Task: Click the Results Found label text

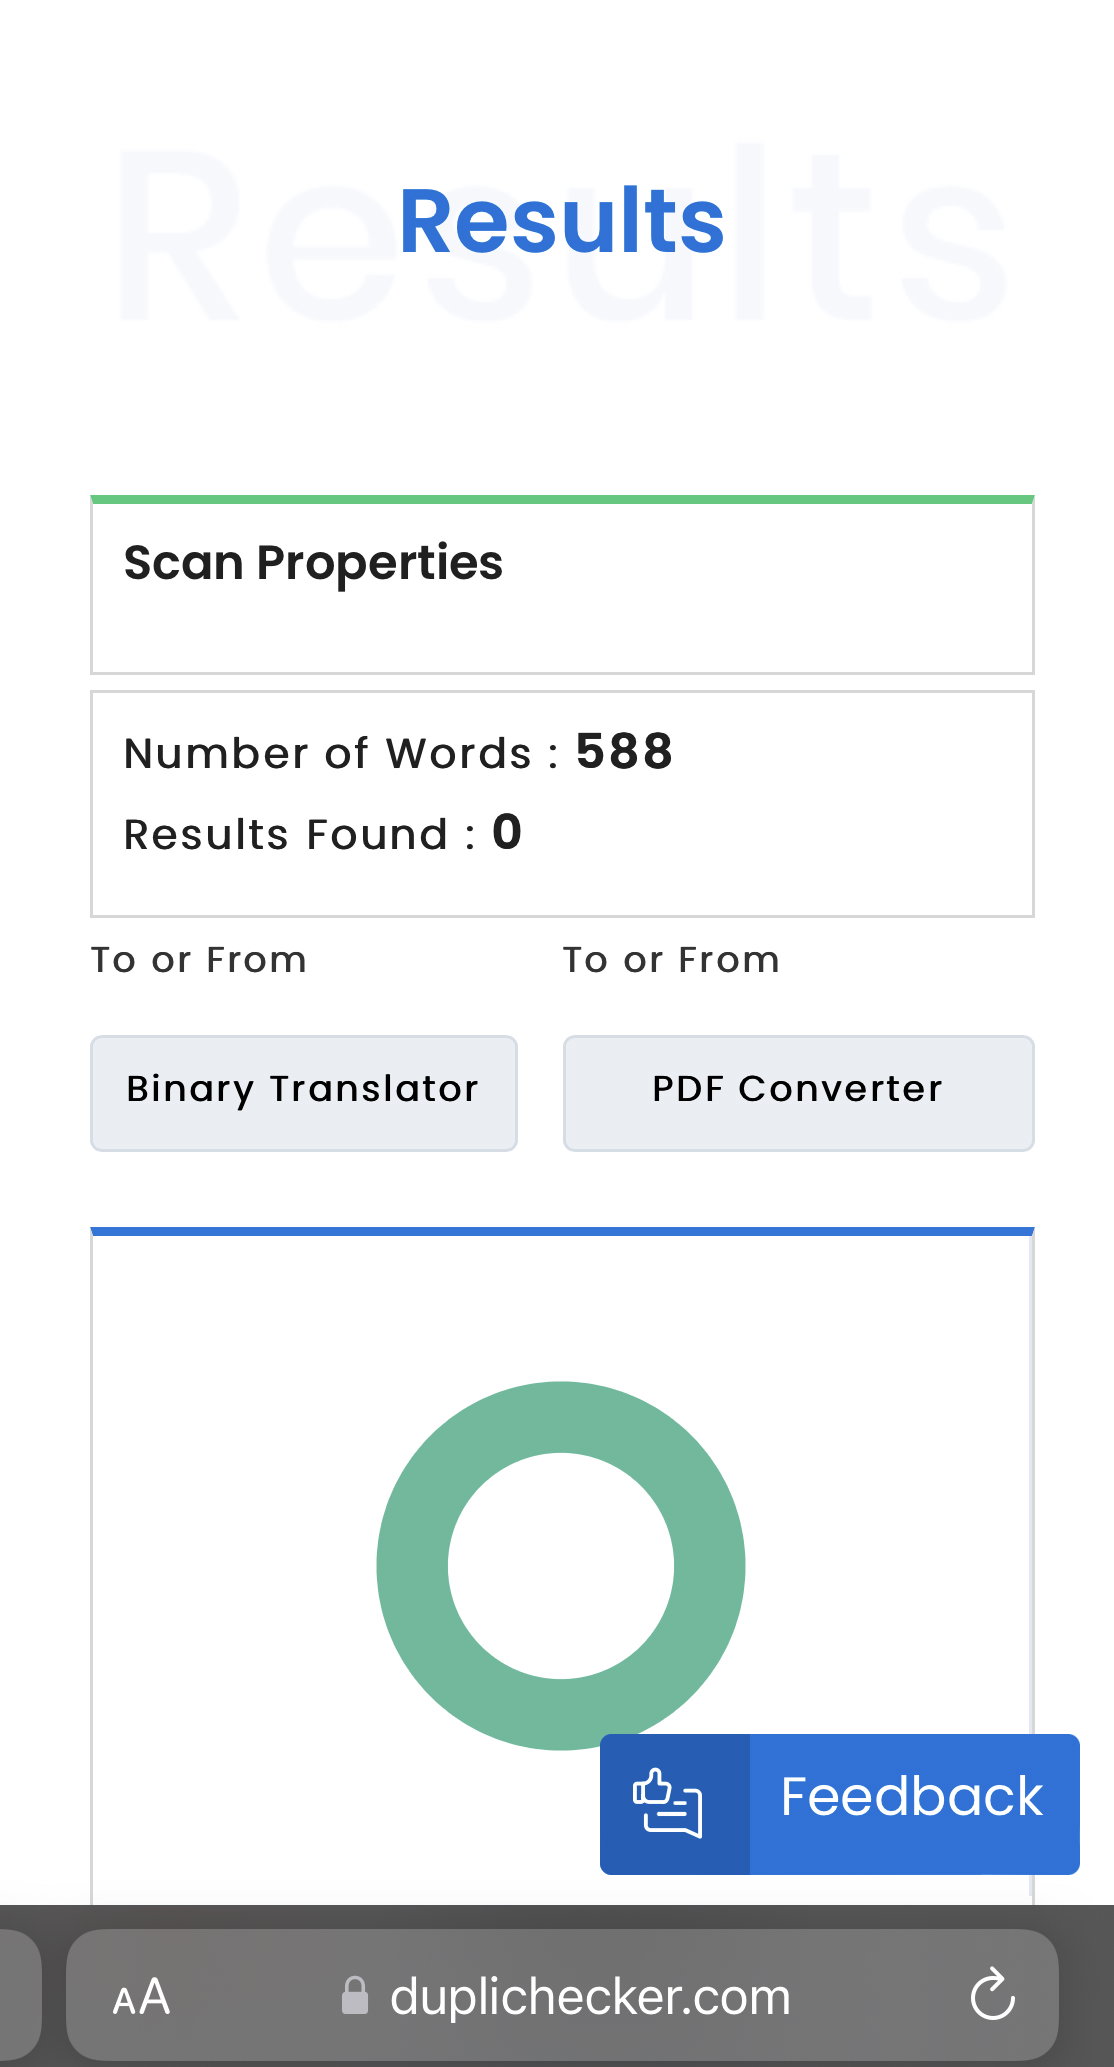Action: (299, 834)
